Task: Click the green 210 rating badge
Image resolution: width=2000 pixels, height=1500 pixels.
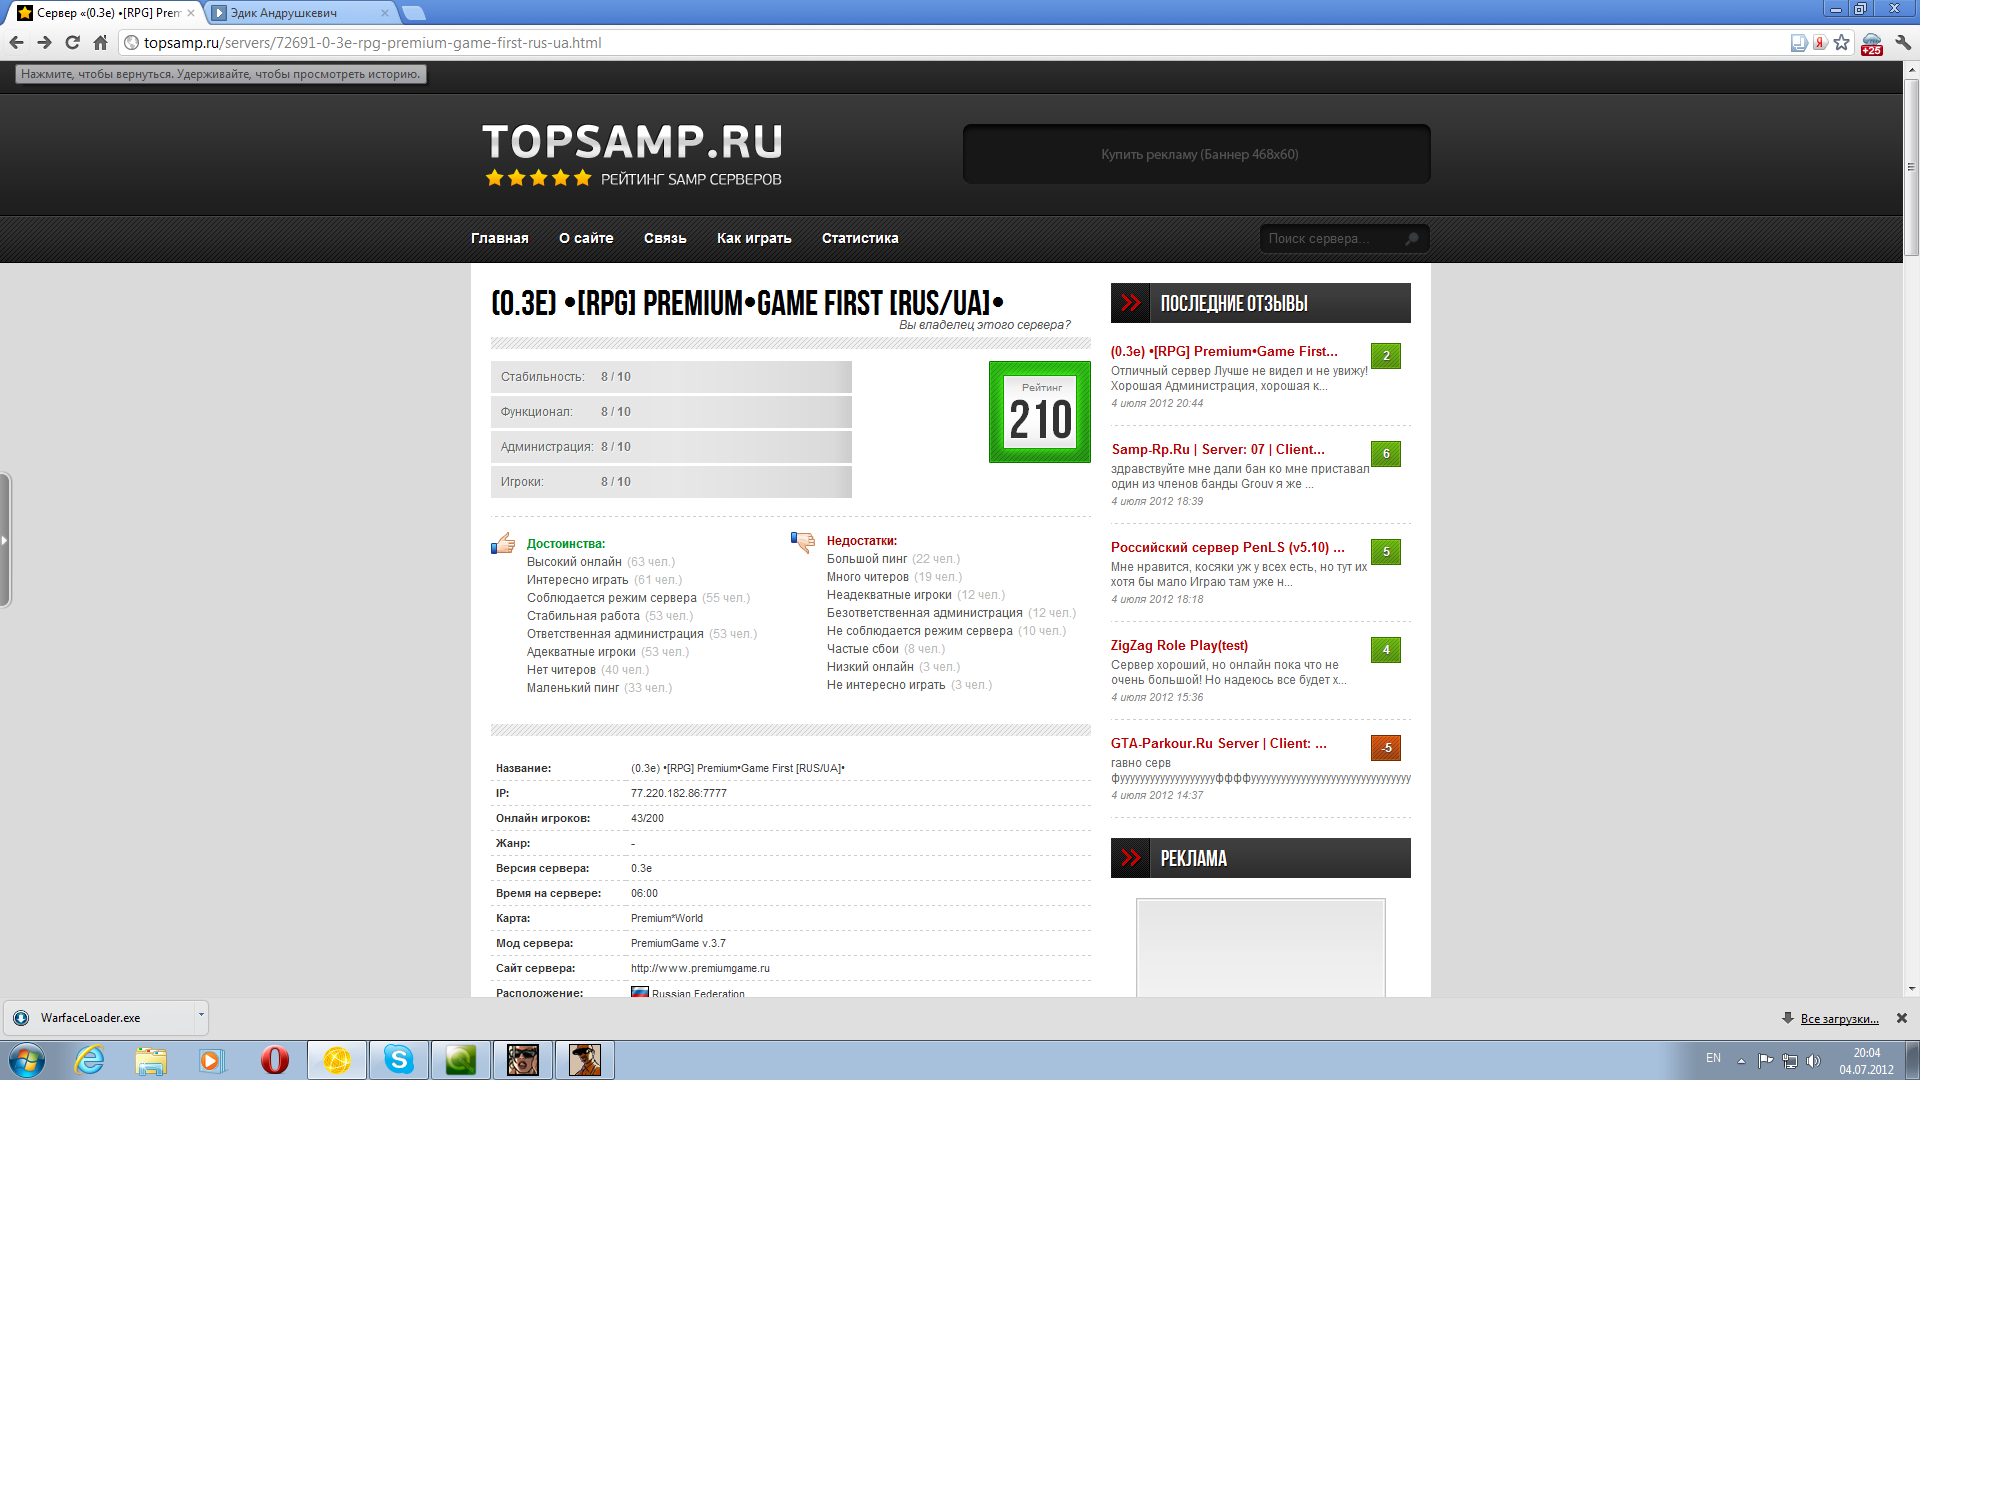Action: pyautogui.click(x=1040, y=412)
